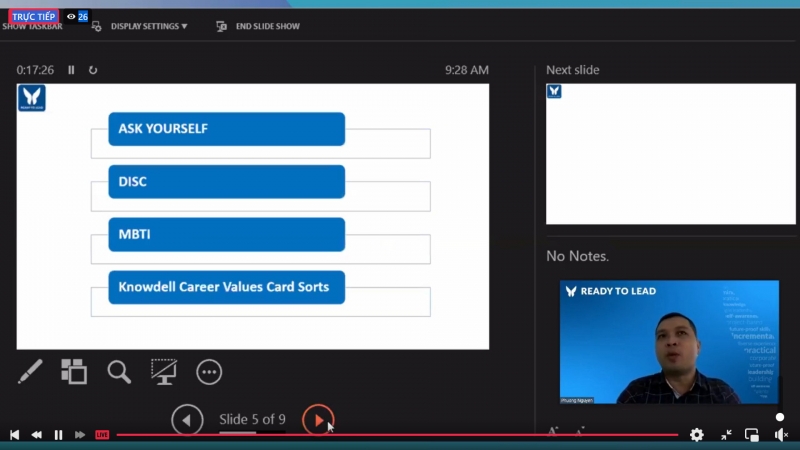800x450 pixels.
Task: Open the see all slides grid
Action: tap(74, 372)
